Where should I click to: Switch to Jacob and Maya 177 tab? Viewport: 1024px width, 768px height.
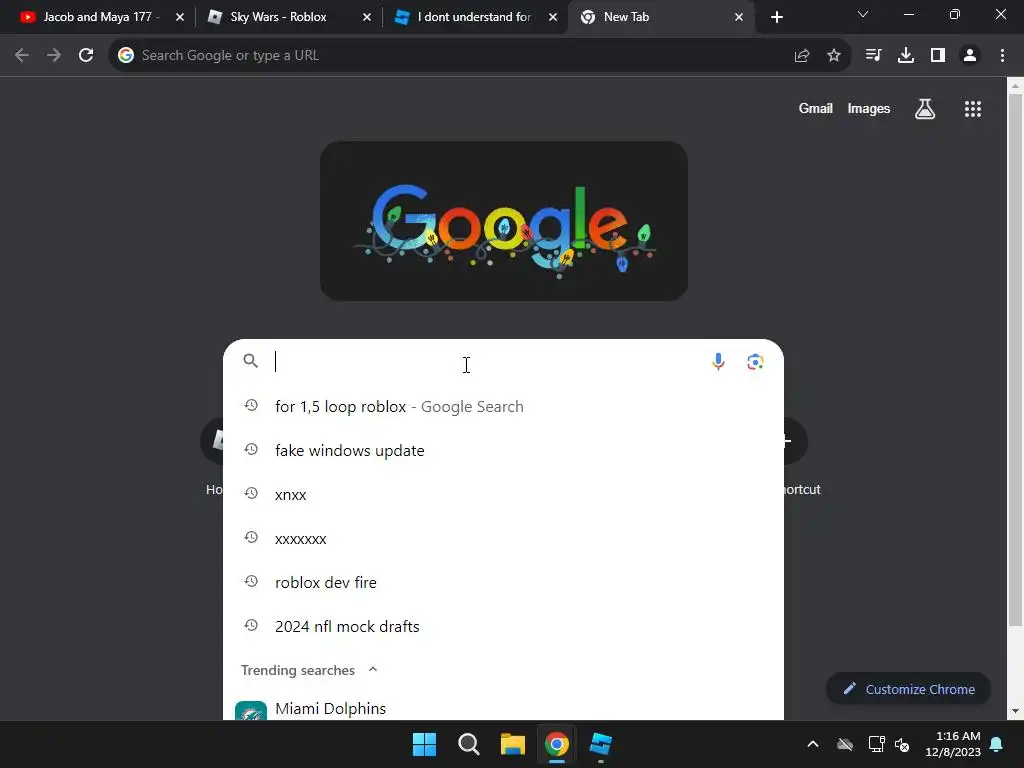click(101, 17)
